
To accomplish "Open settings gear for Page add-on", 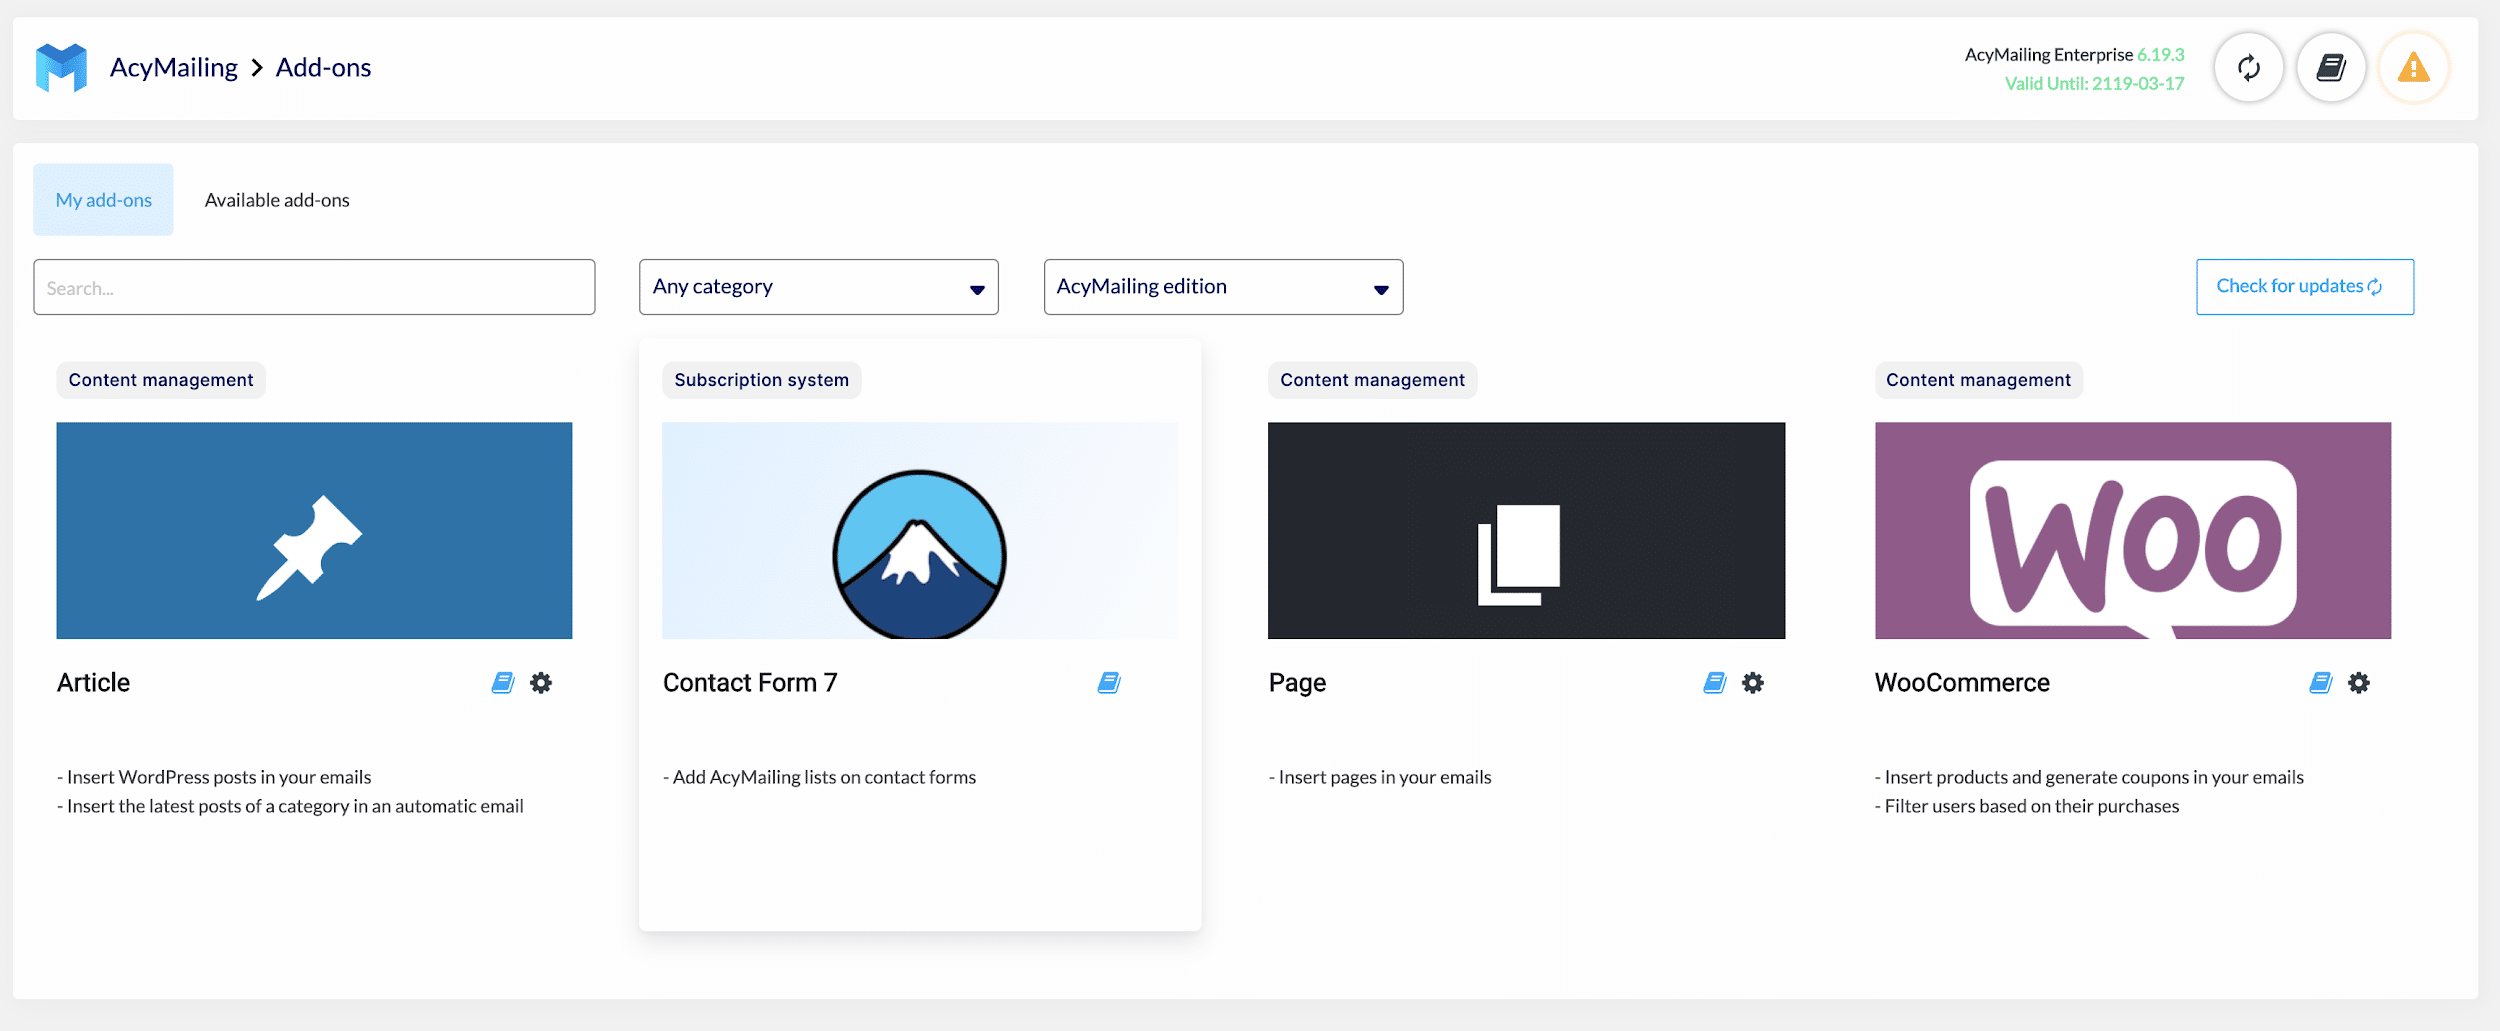I will [x=1753, y=683].
